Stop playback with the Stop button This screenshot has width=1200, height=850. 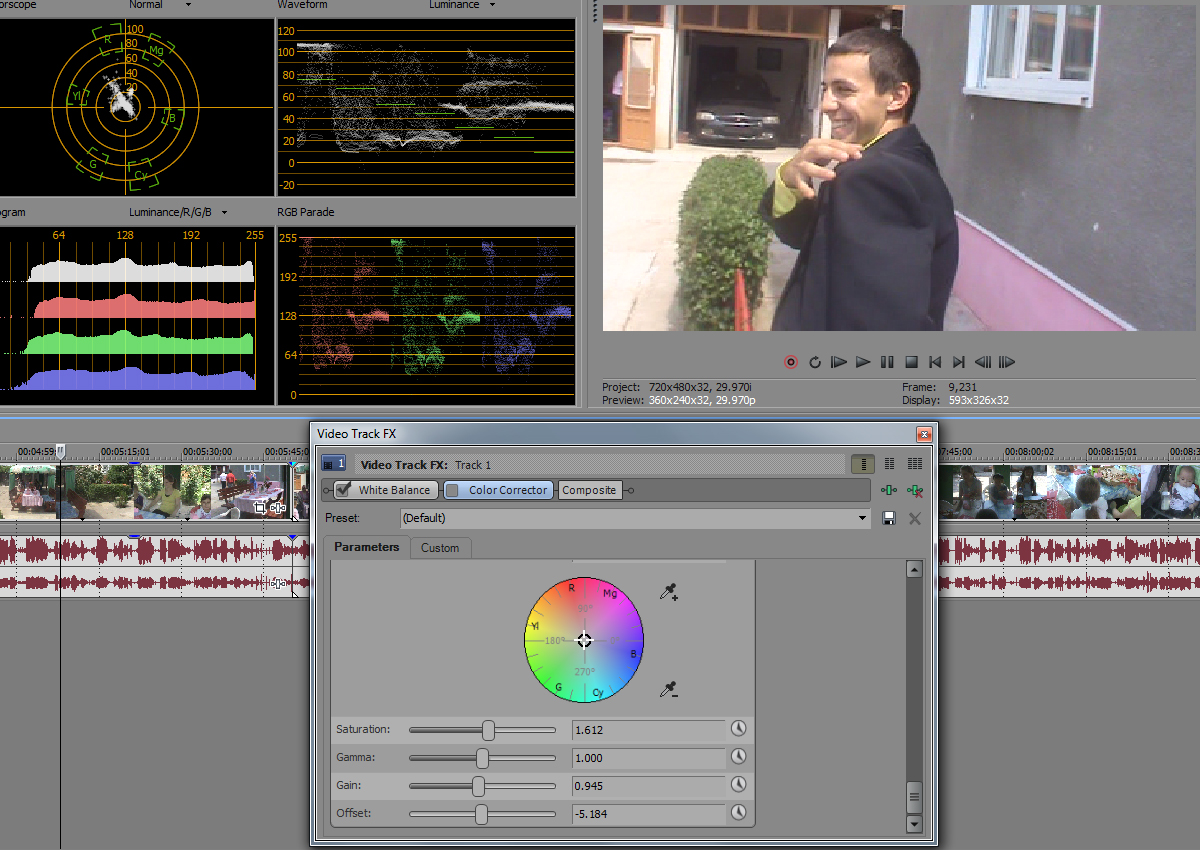point(911,362)
